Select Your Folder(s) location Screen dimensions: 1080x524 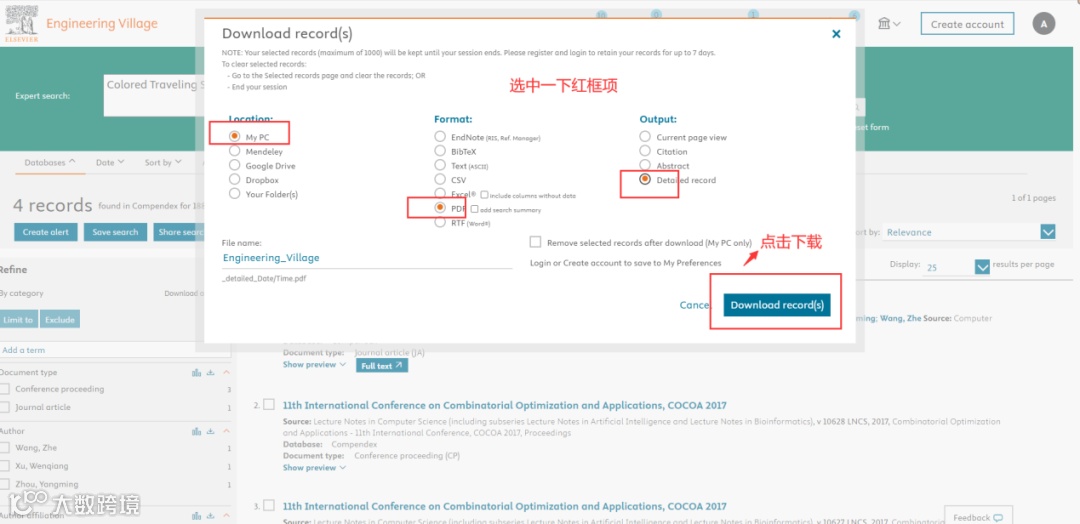pyautogui.click(x=235, y=193)
